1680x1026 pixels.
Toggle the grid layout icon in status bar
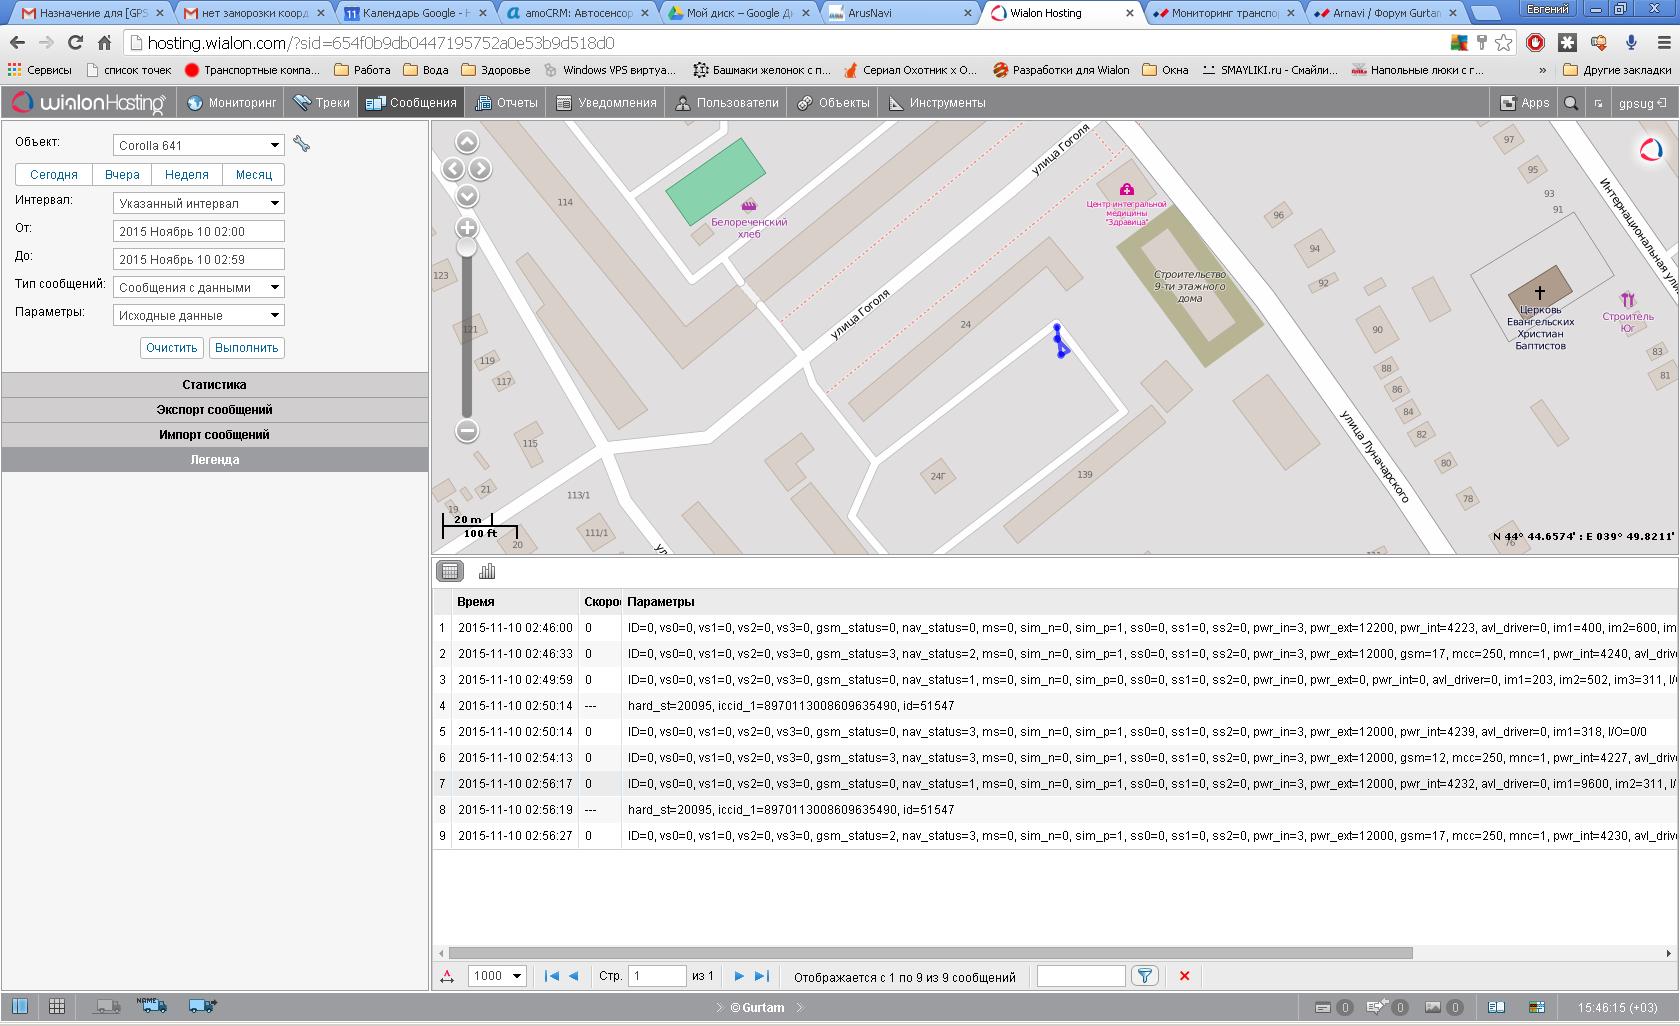57,1006
